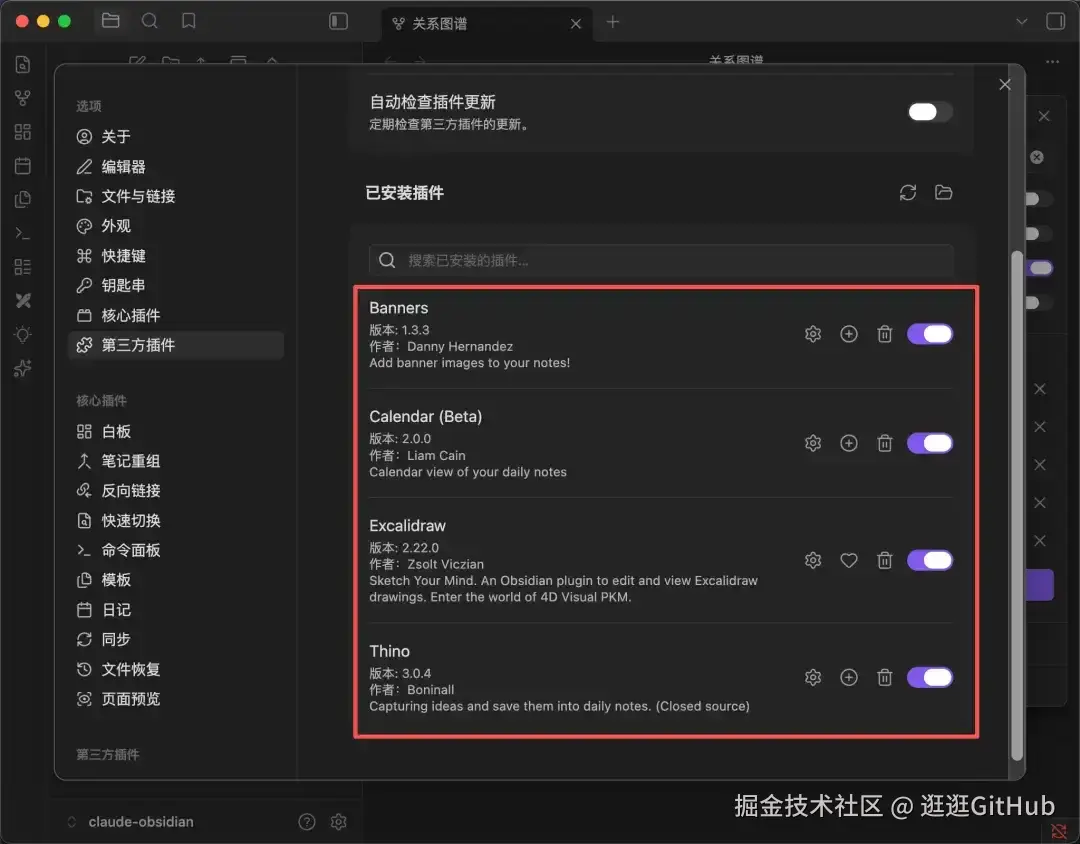1080x844 pixels.
Task: Open graph view from ribbon icon
Action: click(x=23, y=98)
